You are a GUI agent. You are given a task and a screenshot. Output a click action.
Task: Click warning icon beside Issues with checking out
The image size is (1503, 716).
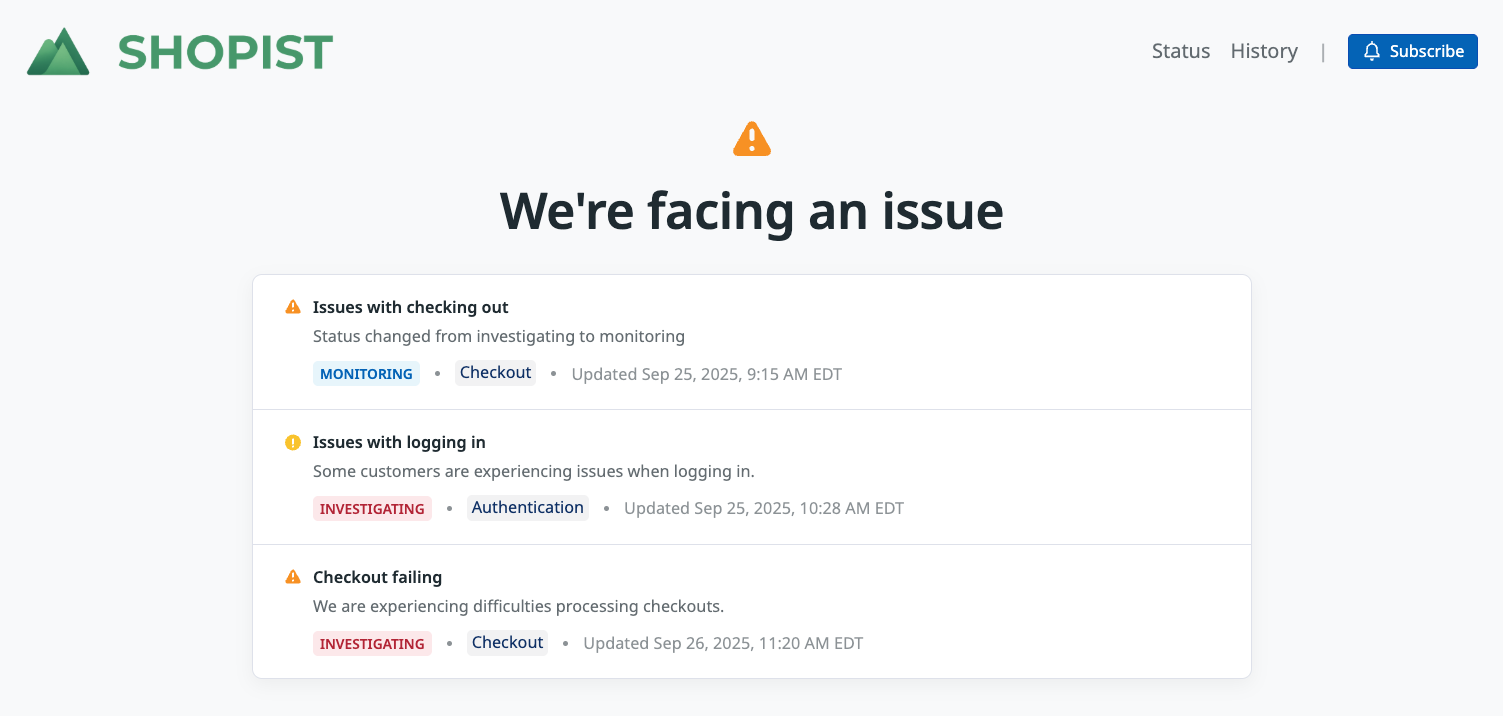coord(293,307)
